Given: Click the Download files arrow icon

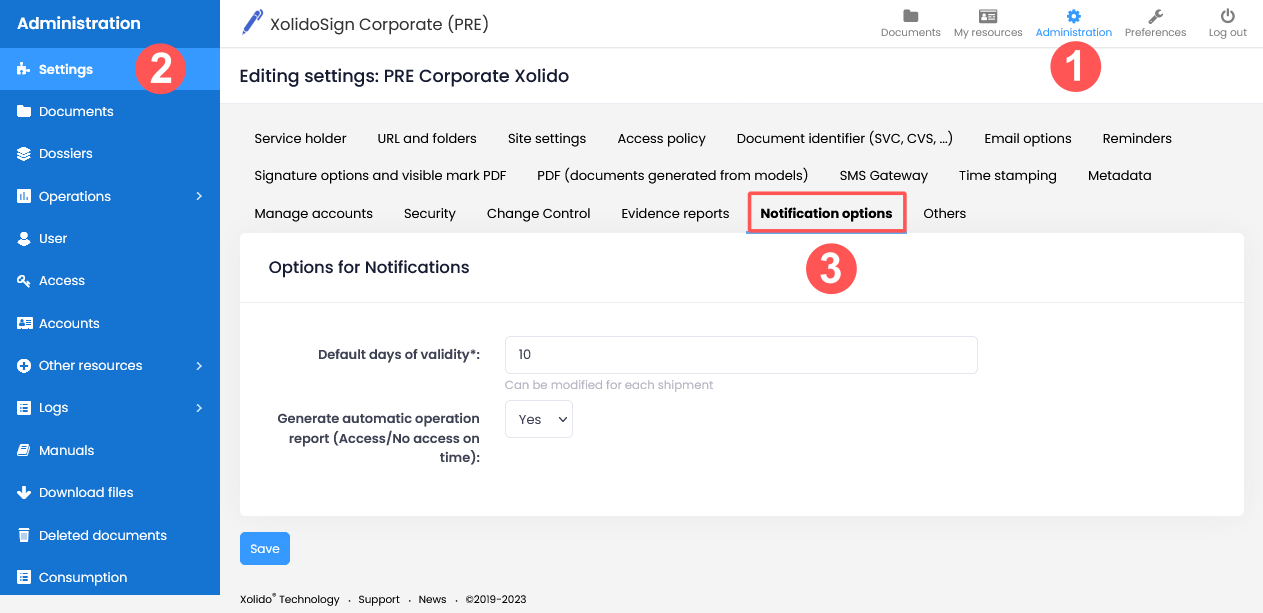Looking at the screenshot, I should (x=24, y=492).
